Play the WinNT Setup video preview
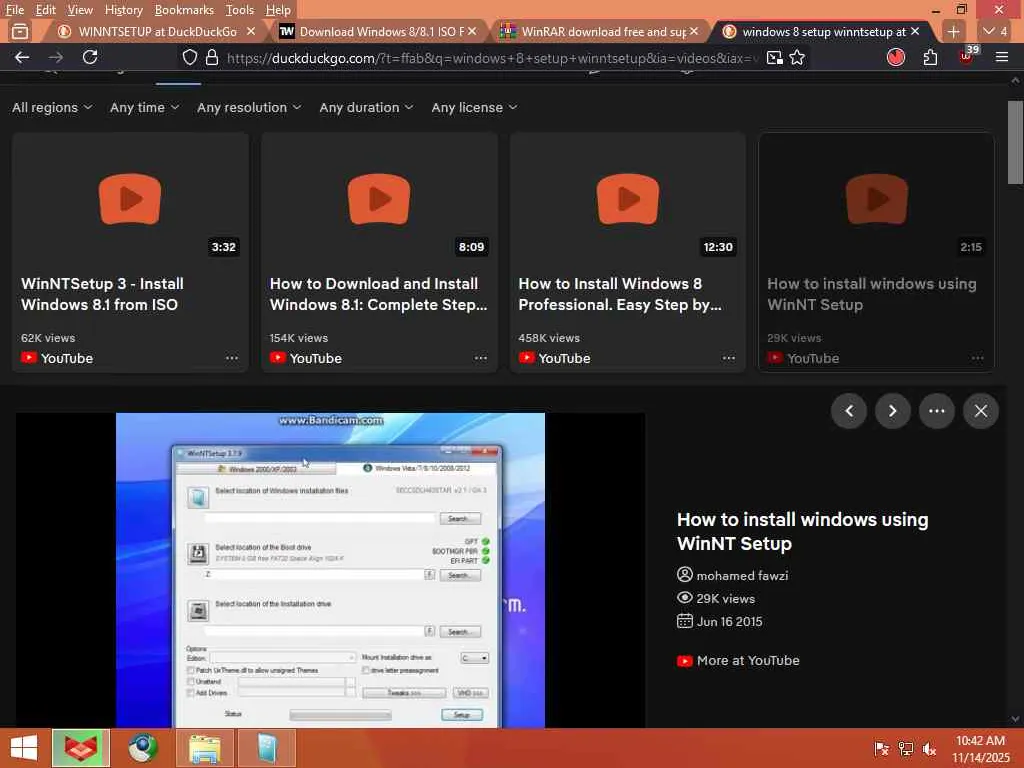Screen dimensions: 1024x768 (x=330, y=570)
